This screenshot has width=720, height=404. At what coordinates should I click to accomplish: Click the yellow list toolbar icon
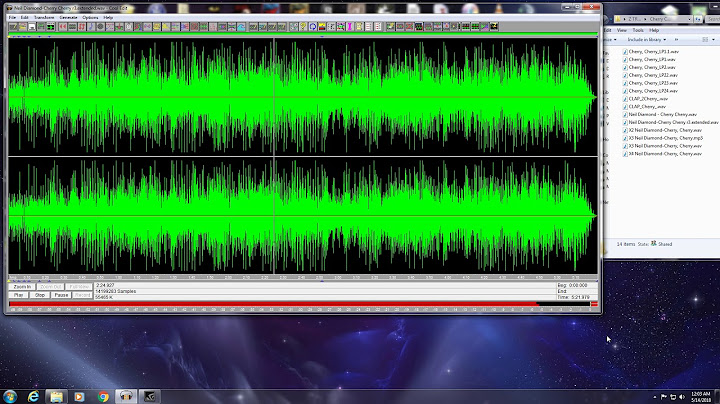[x=359, y=27]
